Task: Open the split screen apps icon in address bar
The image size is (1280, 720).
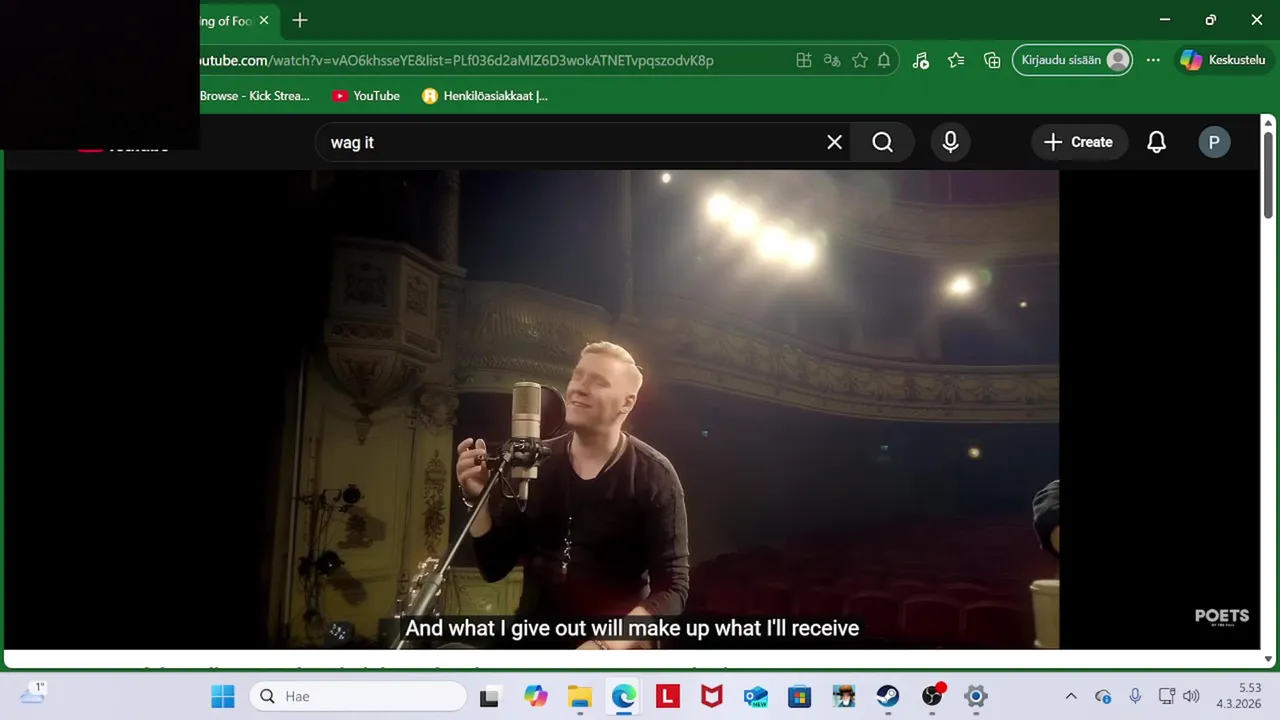Action: click(x=804, y=60)
